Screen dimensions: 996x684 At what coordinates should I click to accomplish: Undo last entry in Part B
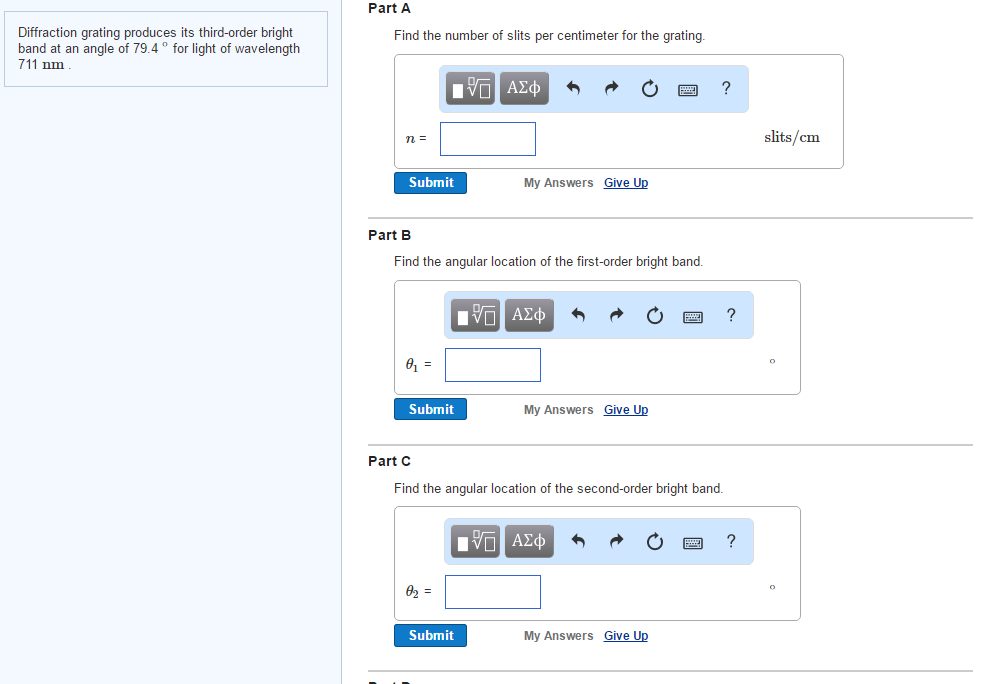click(578, 316)
